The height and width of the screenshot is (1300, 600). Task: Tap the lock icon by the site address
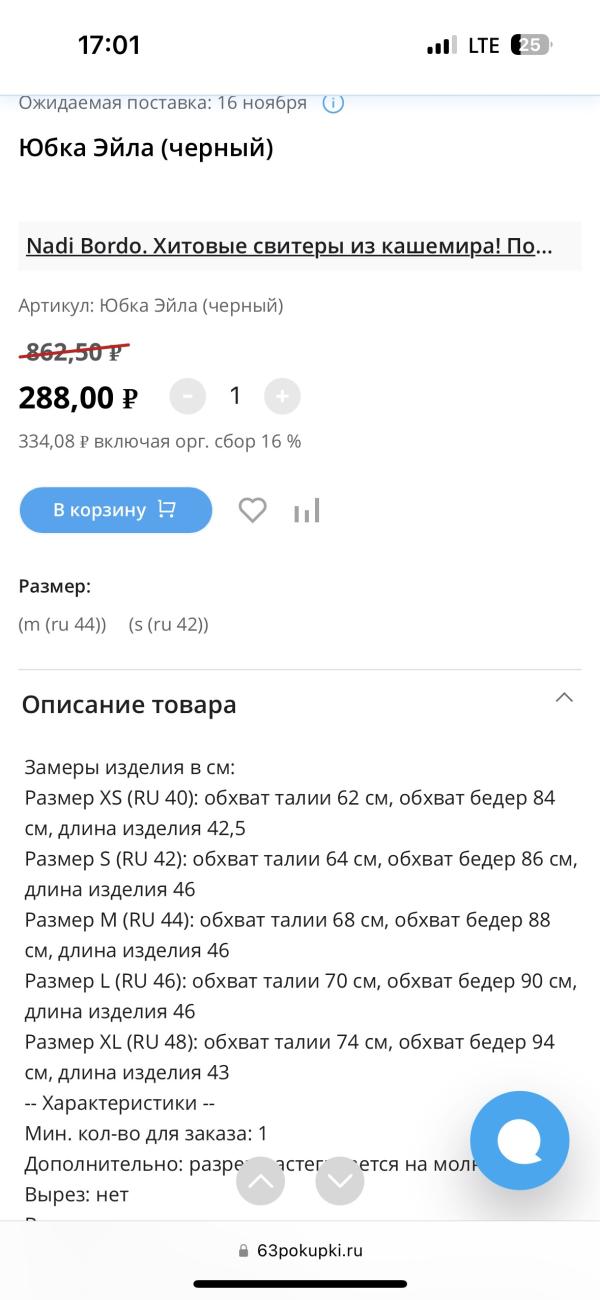pos(243,1251)
